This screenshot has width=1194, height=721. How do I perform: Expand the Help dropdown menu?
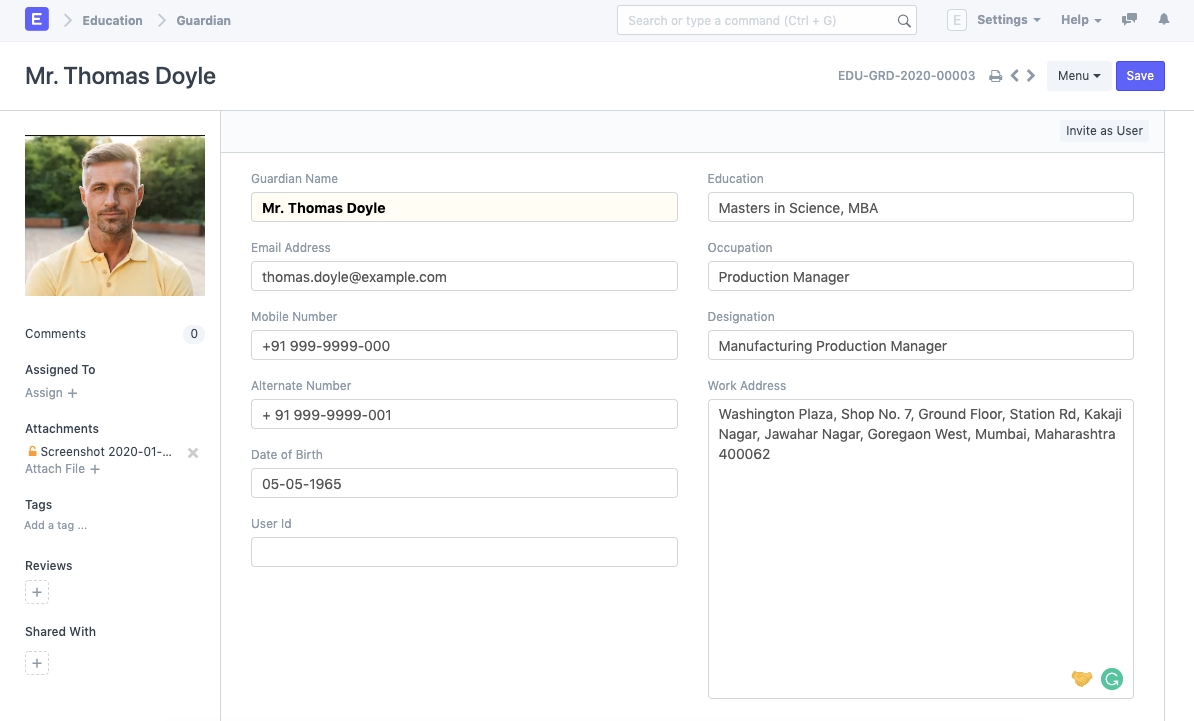1080,20
